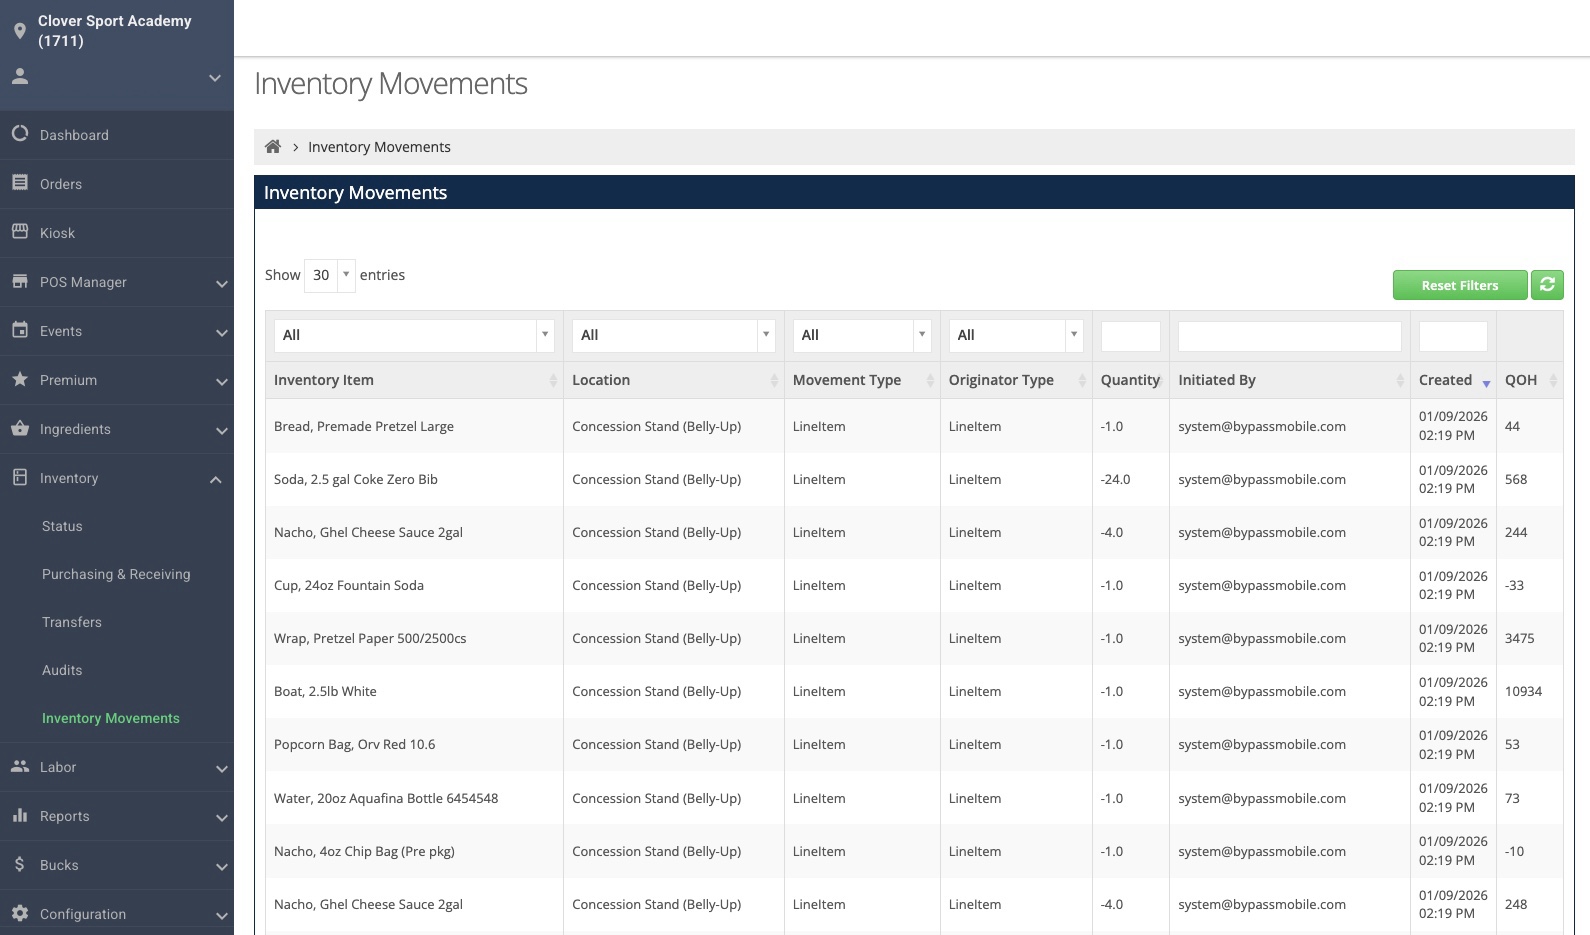Click the location pin icon beside Clover Sport Academy
Image resolution: width=1590 pixels, height=935 pixels.
point(20,31)
